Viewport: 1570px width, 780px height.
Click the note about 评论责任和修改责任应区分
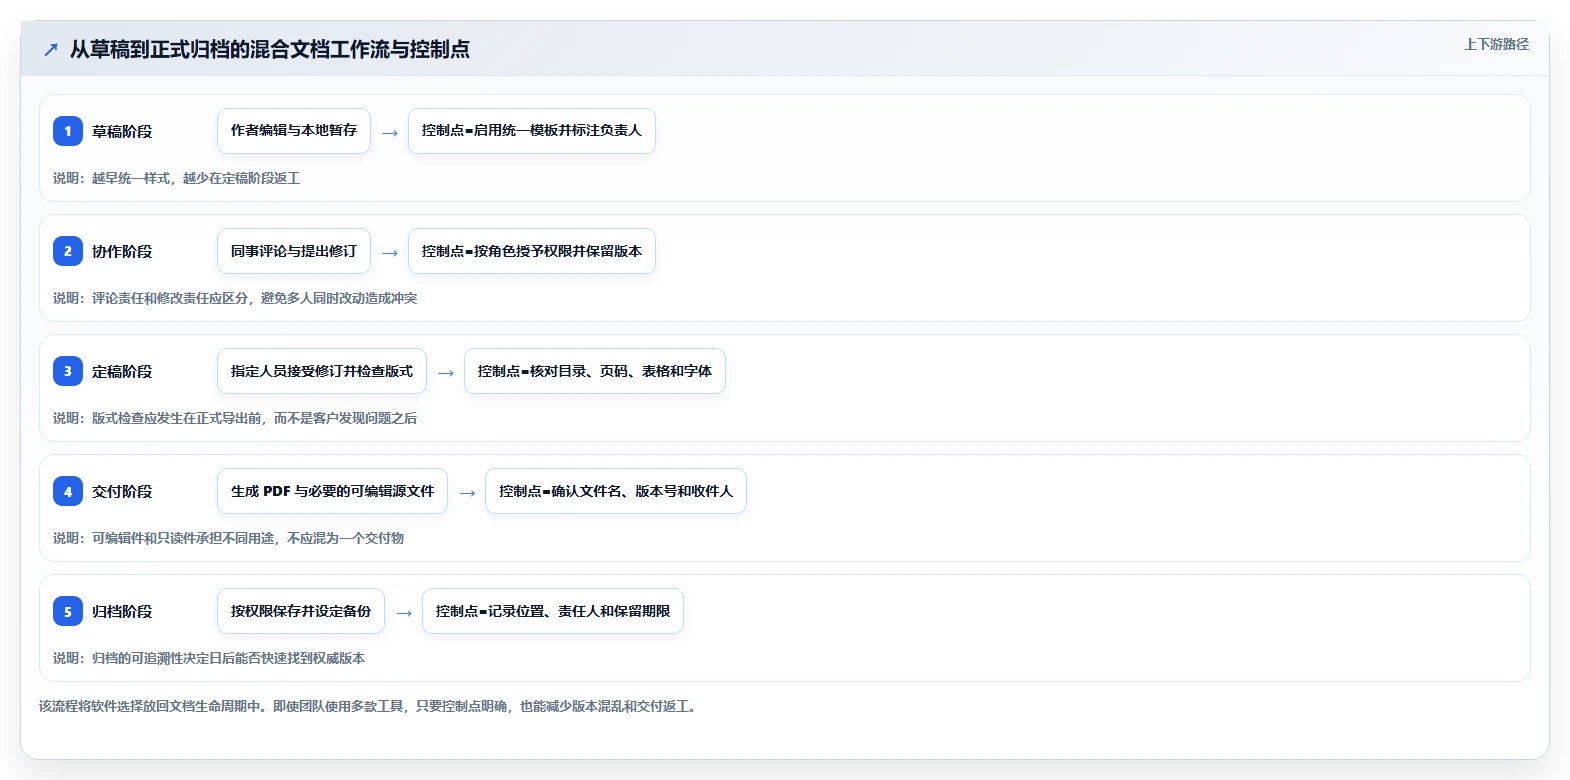235,298
